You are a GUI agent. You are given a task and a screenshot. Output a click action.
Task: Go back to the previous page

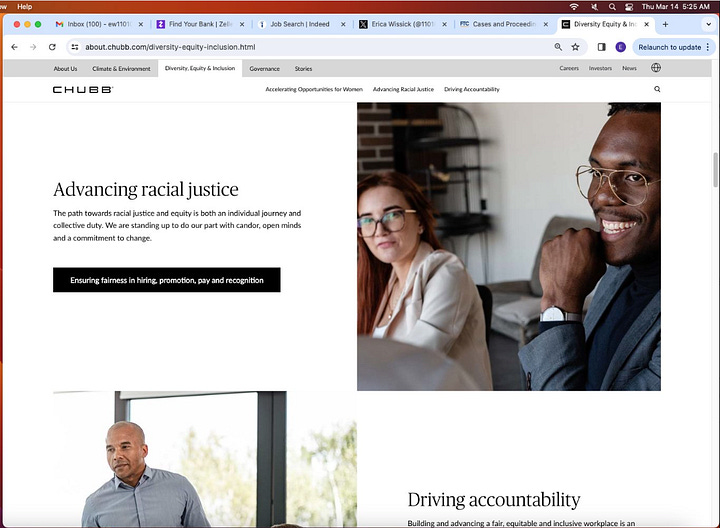[x=14, y=47]
